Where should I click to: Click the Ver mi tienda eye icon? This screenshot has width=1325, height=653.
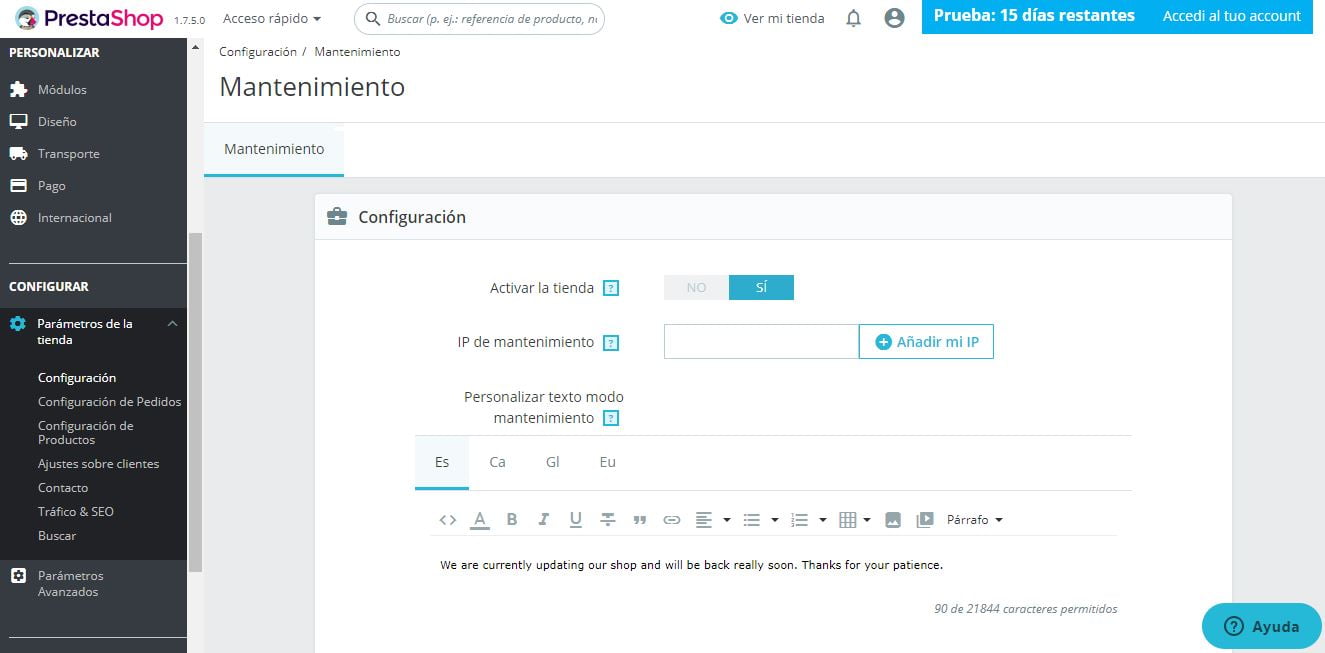tap(729, 18)
